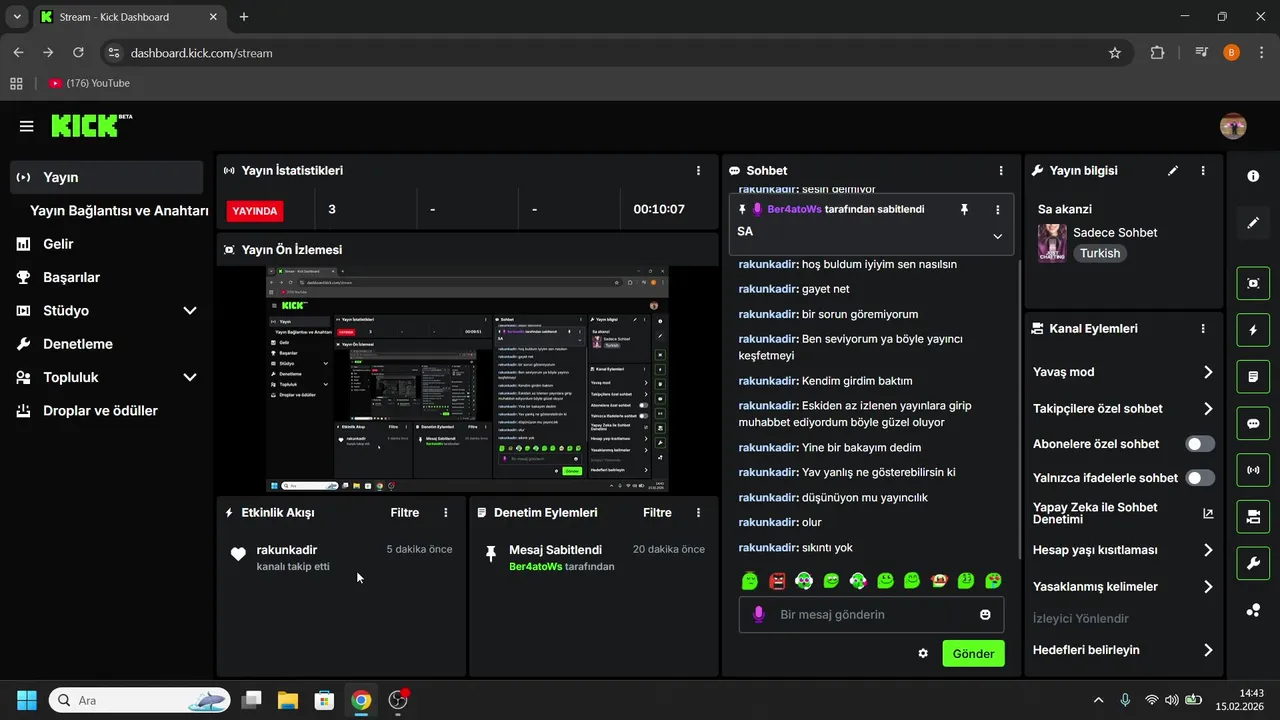1280x720 pixels.
Task: Focus the Bir mesaj gönderin field
Action: click(x=871, y=614)
